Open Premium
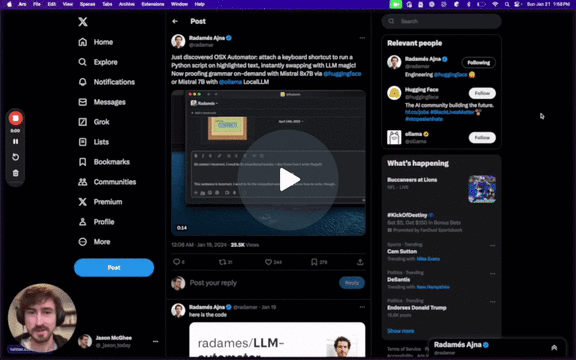Image resolution: width=576 pixels, height=360 pixels. [x=100, y=202]
